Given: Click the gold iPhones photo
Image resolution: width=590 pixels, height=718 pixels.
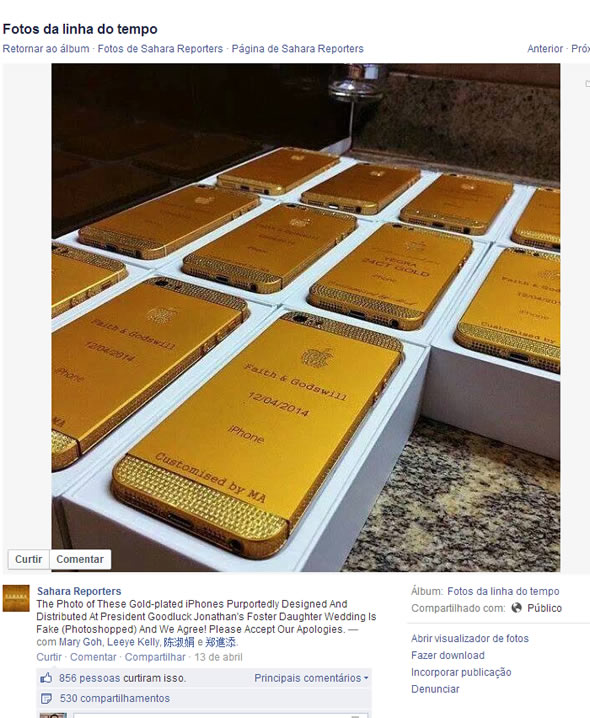Looking at the screenshot, I should point(306,317).
